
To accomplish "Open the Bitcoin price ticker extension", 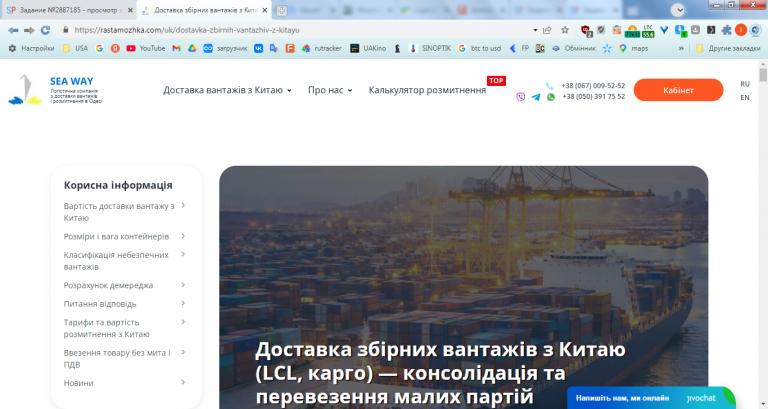I will click(632, 31).
